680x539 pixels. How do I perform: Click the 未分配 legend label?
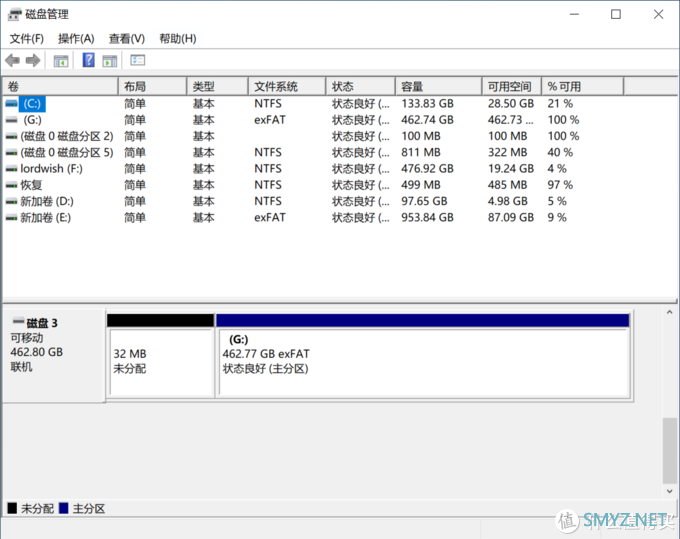coord(38,509)
